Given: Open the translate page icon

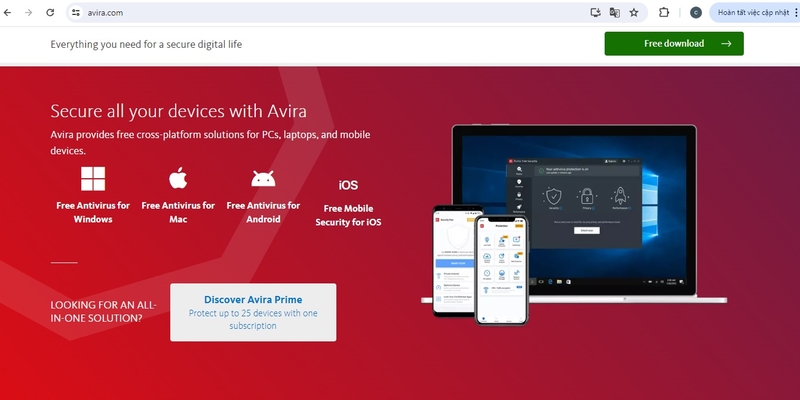Looking at the screenshot, I should (x=614, y=13).
